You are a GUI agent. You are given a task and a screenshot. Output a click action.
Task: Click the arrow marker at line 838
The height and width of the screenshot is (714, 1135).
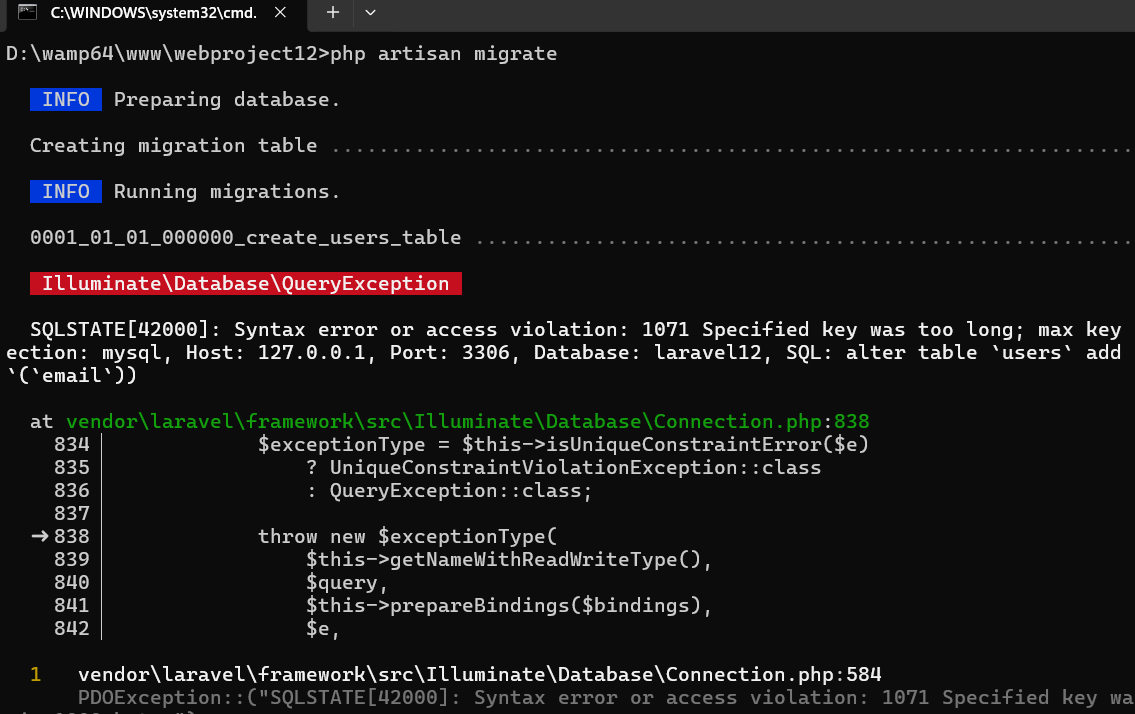click(x=40, y=536)
